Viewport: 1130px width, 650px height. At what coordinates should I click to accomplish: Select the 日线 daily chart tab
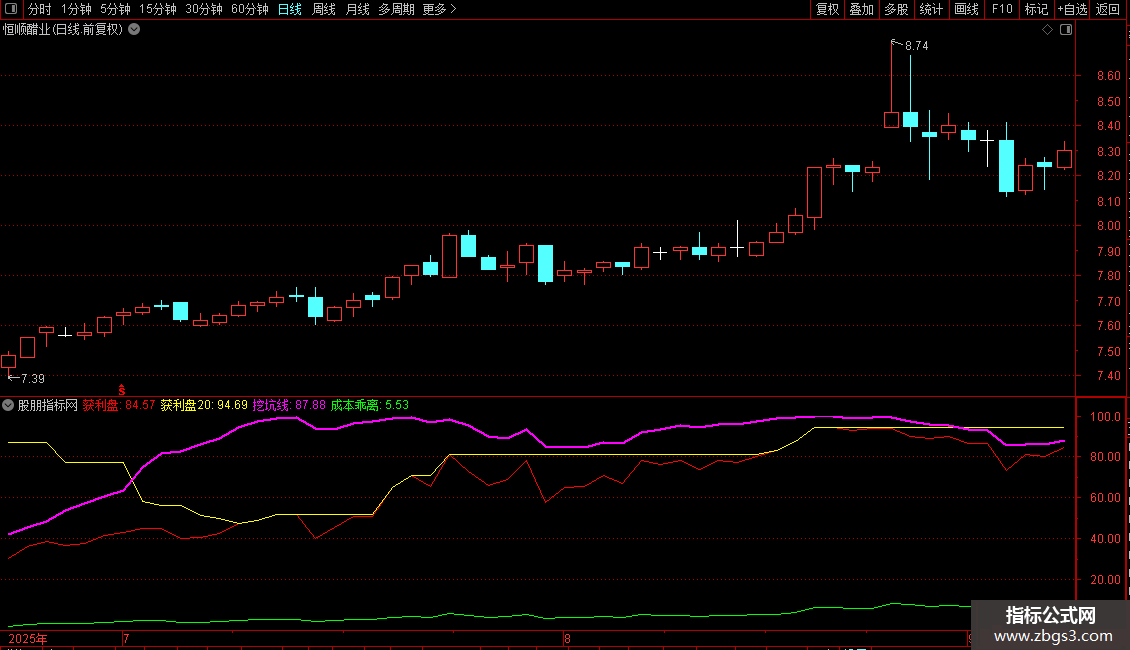pos(290,9)
